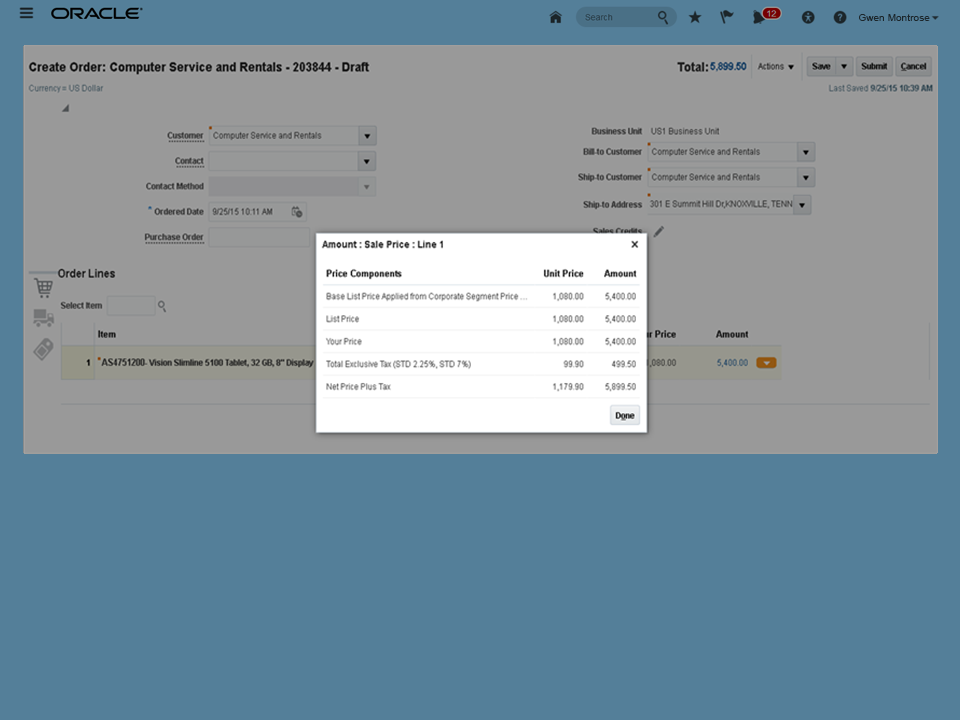This screenshot has width=960, height=720.
Task: Click the 5,899.50 total link
Action: click(728, 66)
